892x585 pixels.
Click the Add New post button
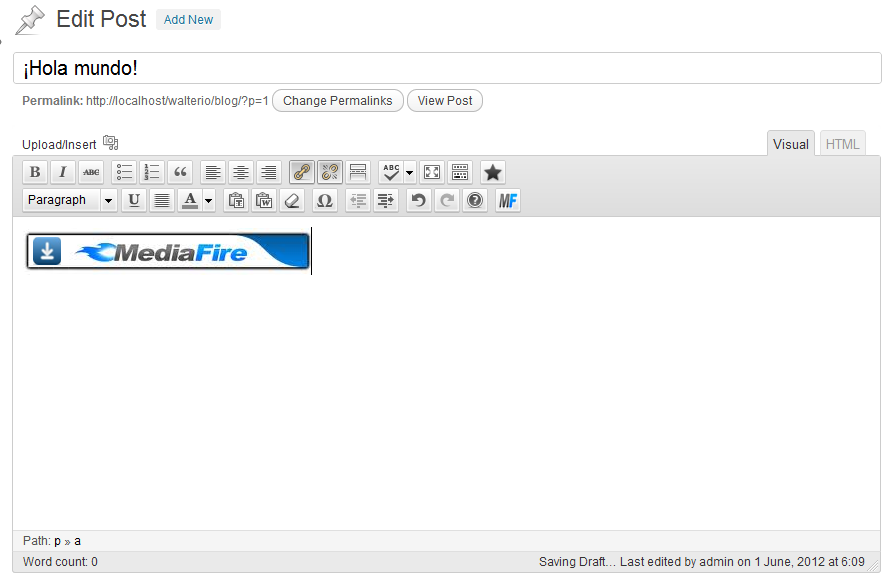pyautogui.click(x=188, y=19)
